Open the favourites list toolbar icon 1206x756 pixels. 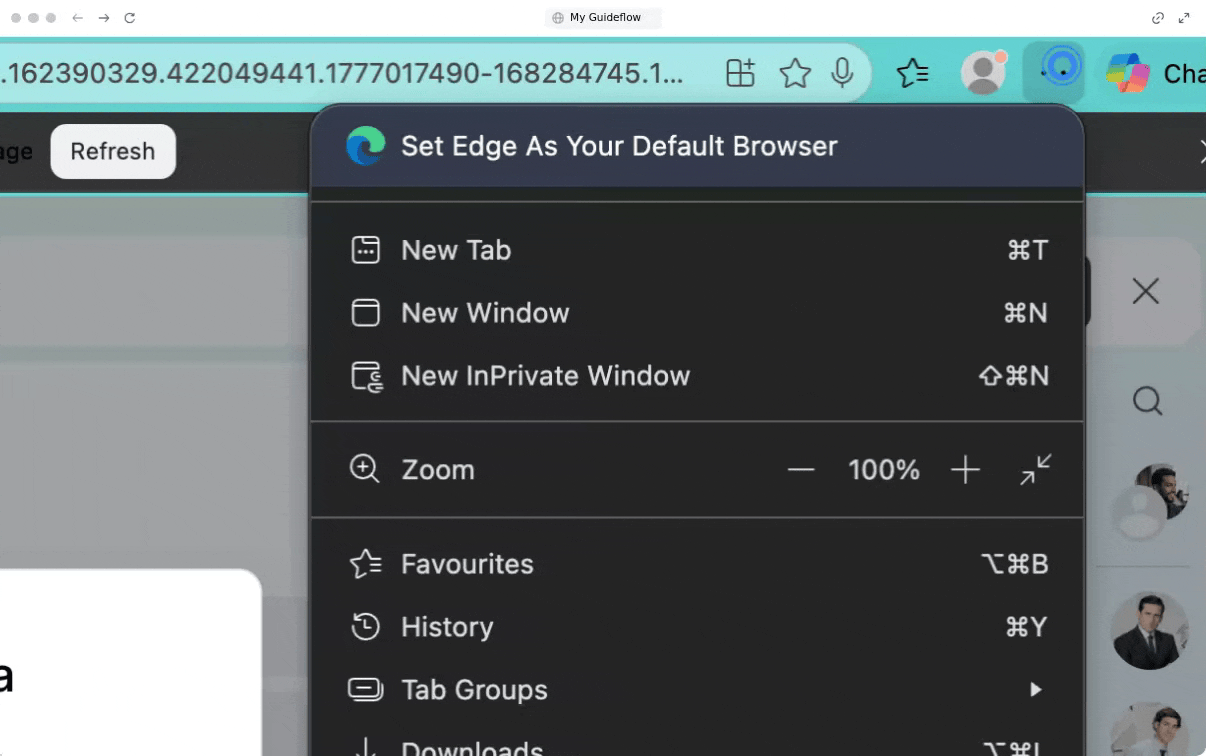913,73
